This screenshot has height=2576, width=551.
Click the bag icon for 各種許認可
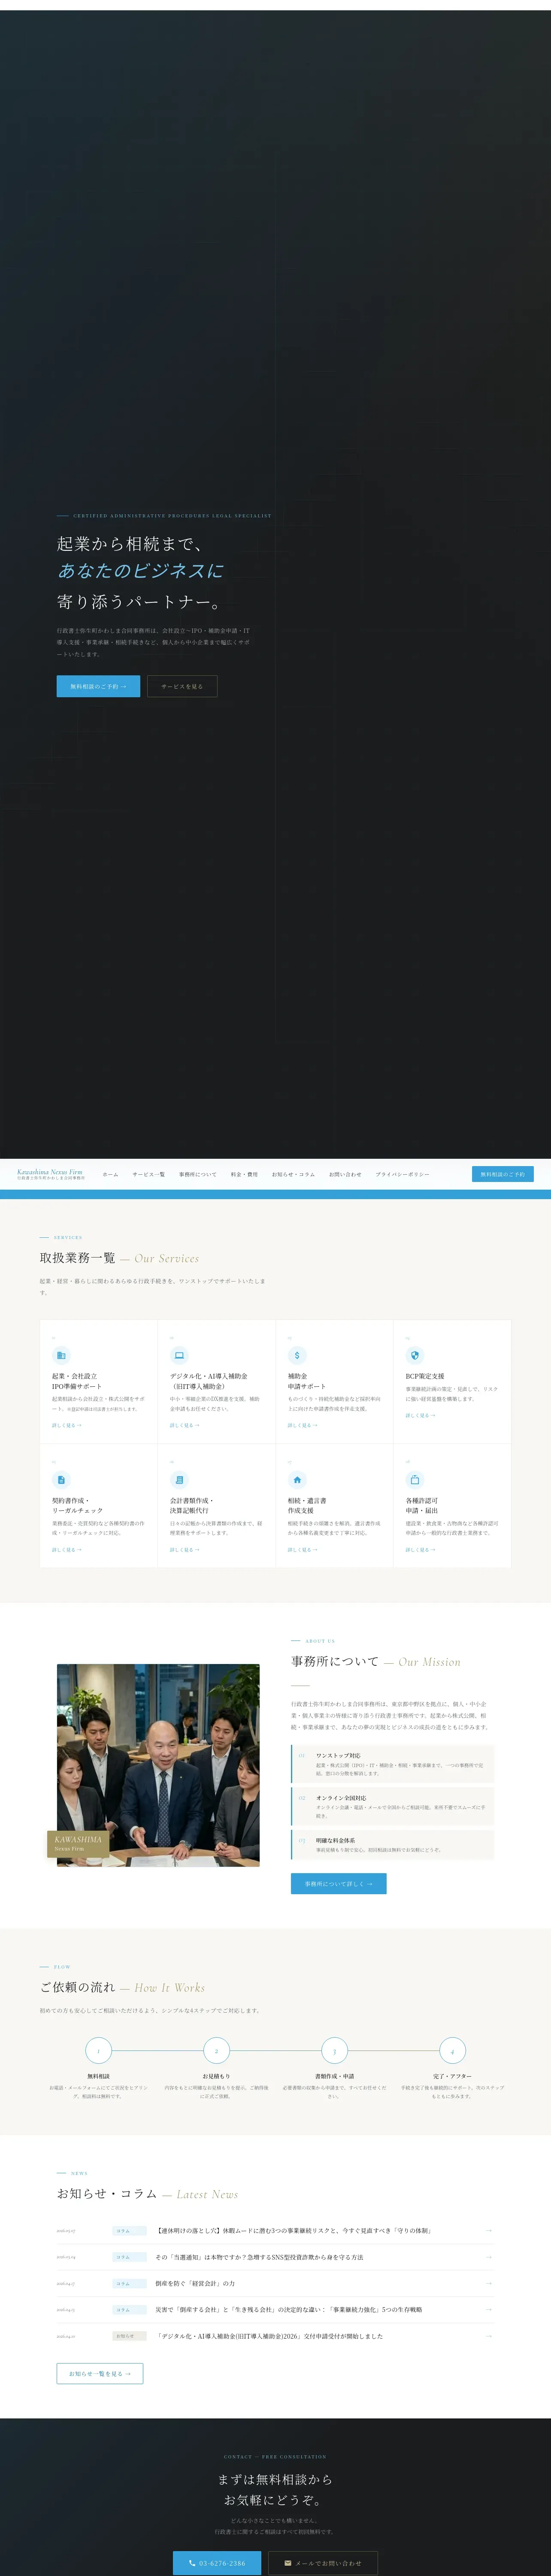(415, 1479)
